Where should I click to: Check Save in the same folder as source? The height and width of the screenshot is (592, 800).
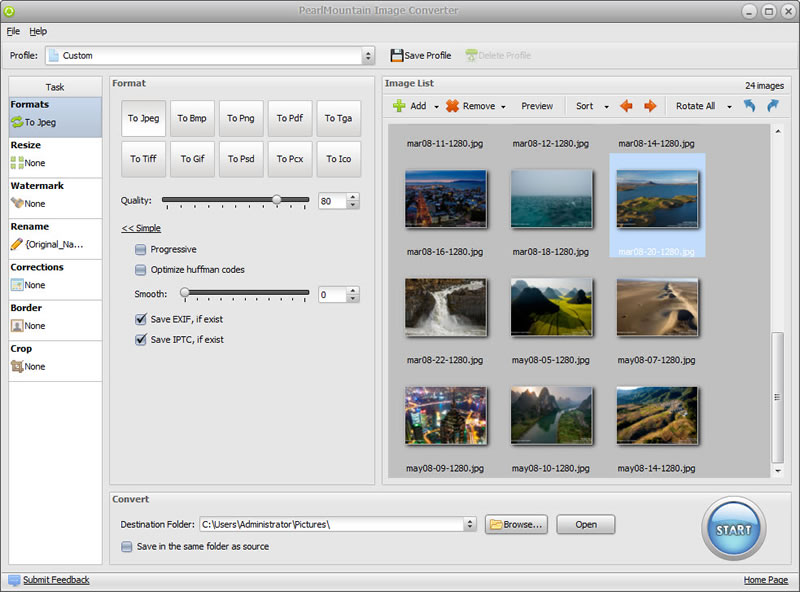[127, 547]
